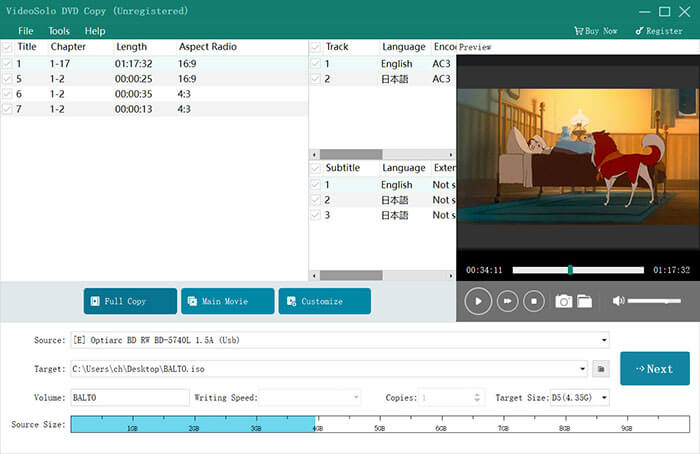Click the Next button
Viewport: 700px width, 454px height.
[654, 369]
